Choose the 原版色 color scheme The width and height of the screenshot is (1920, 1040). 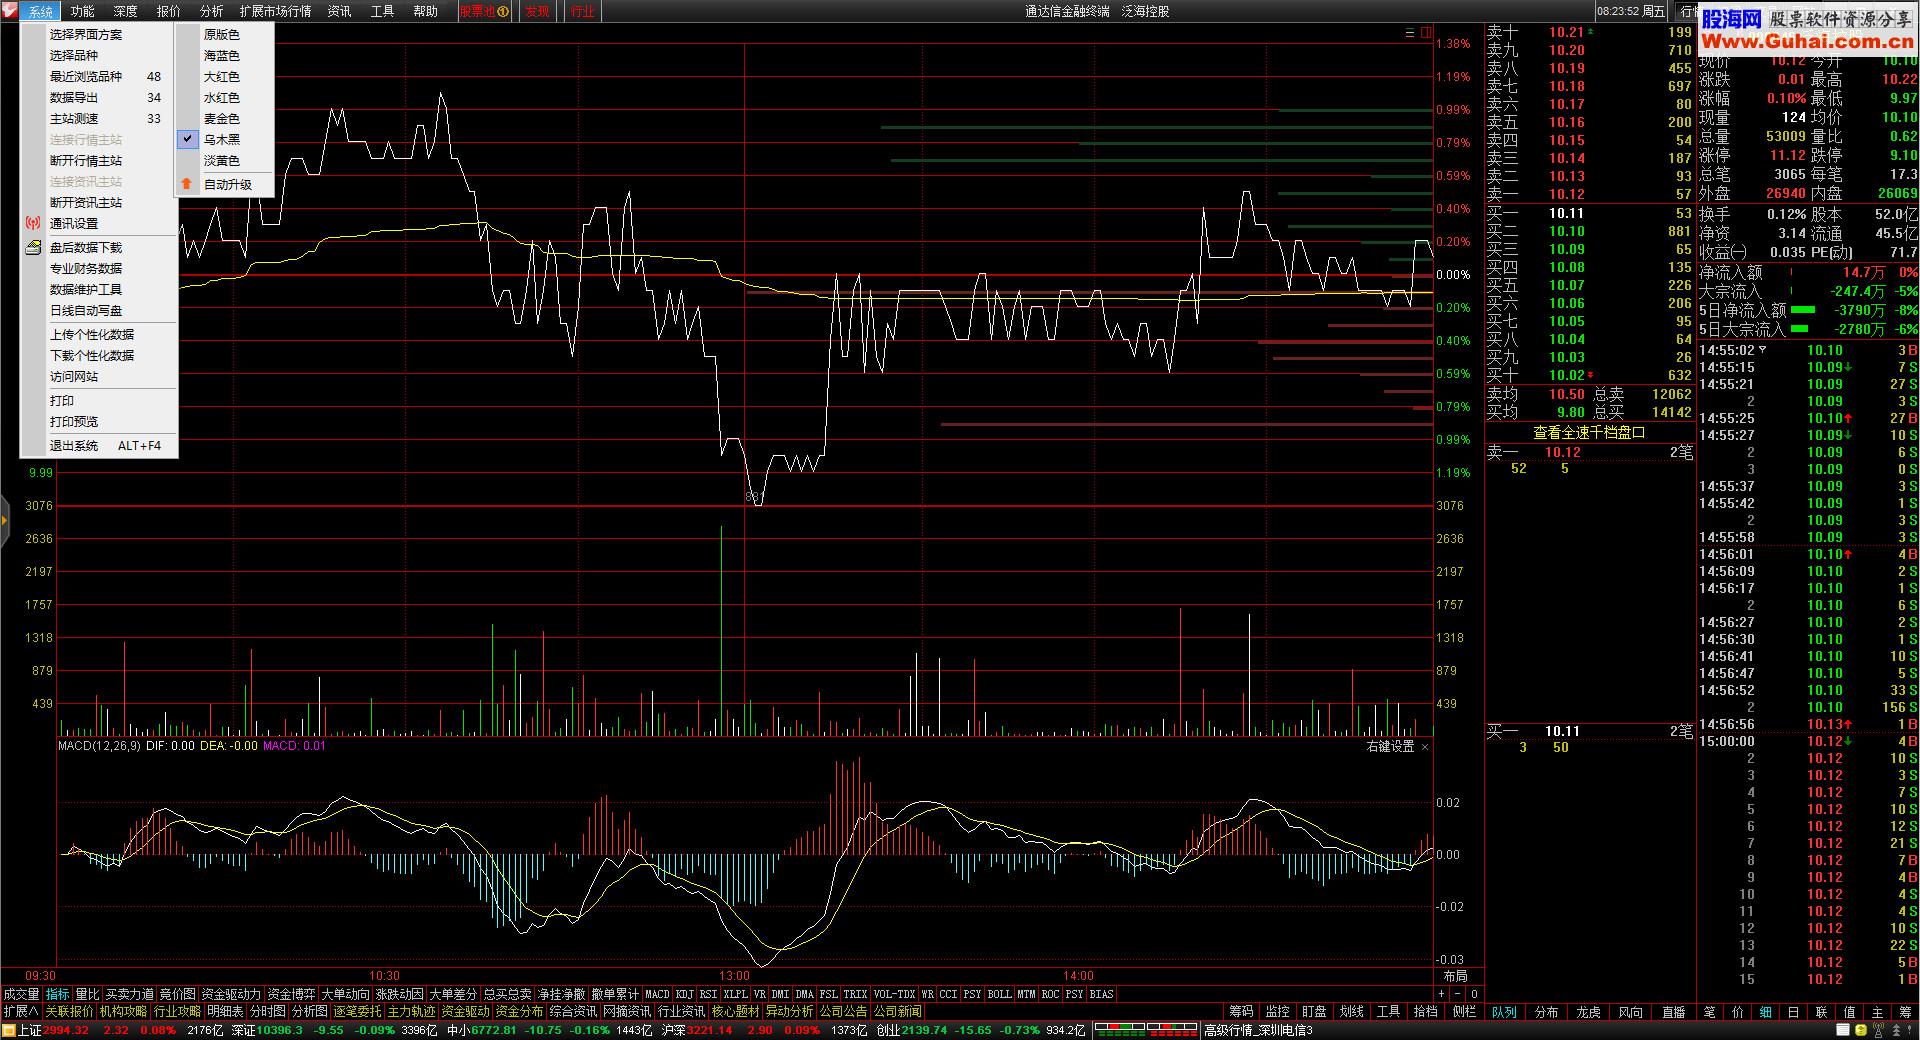222,34
